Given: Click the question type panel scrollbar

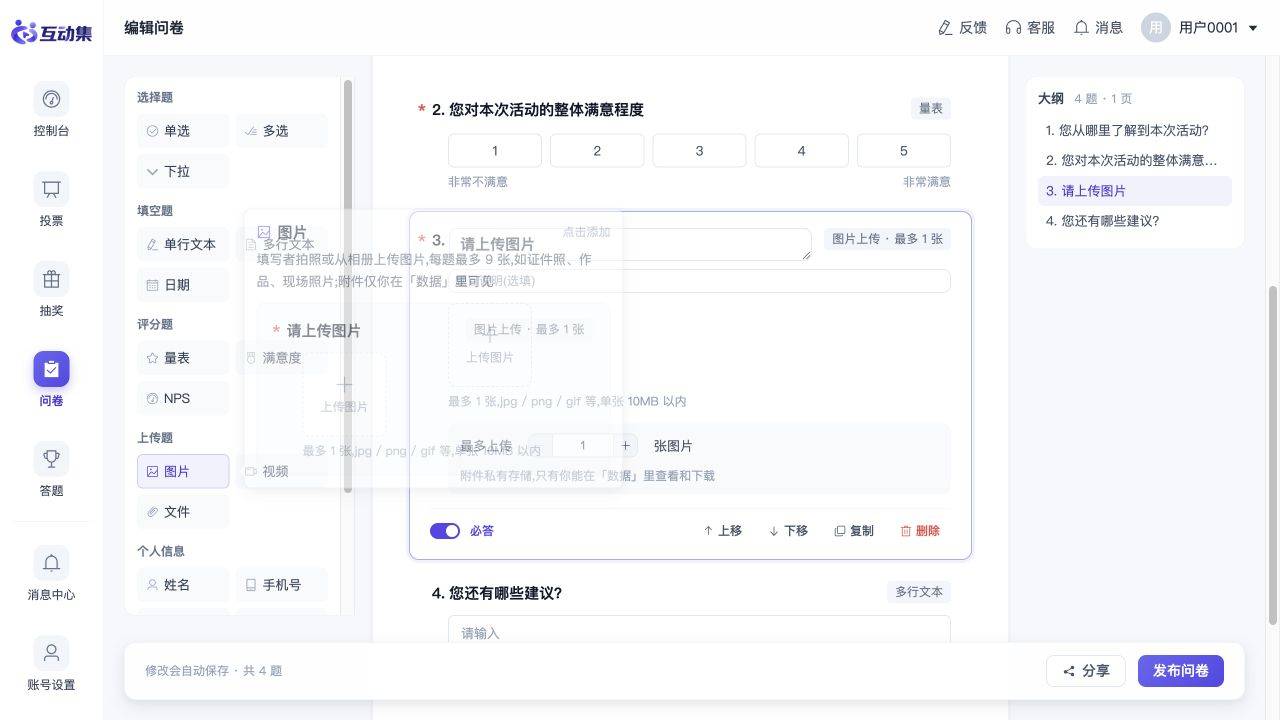Looking at the screenshot, I should pos(348,285).
